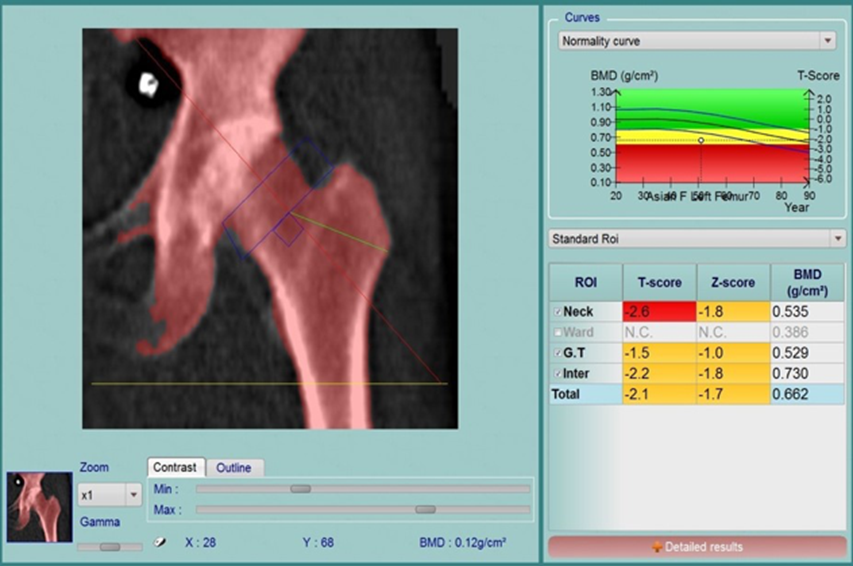The image size is (853, 566).
Task: Toggle the Inter ROI checkbox
Action: pyautogui.click(x=558, y=372)
